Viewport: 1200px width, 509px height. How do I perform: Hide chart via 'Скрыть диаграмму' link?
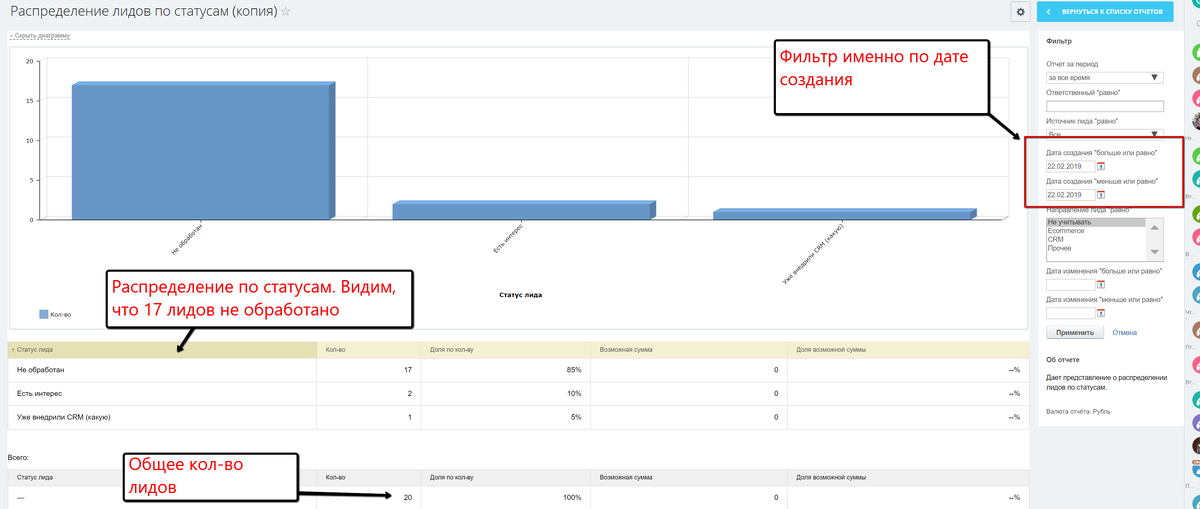pos(40,35)
